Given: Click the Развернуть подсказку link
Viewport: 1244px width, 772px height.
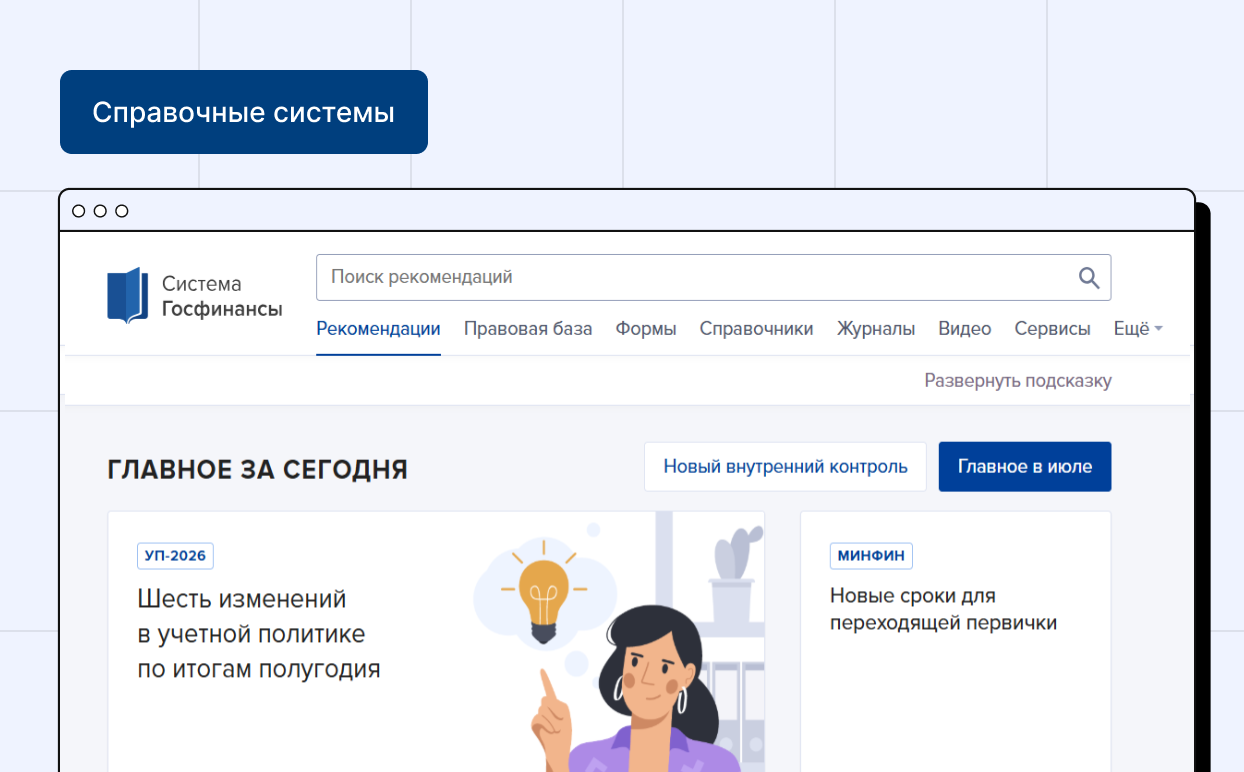Looking at the screenshot, I should tap(1018, 381).
